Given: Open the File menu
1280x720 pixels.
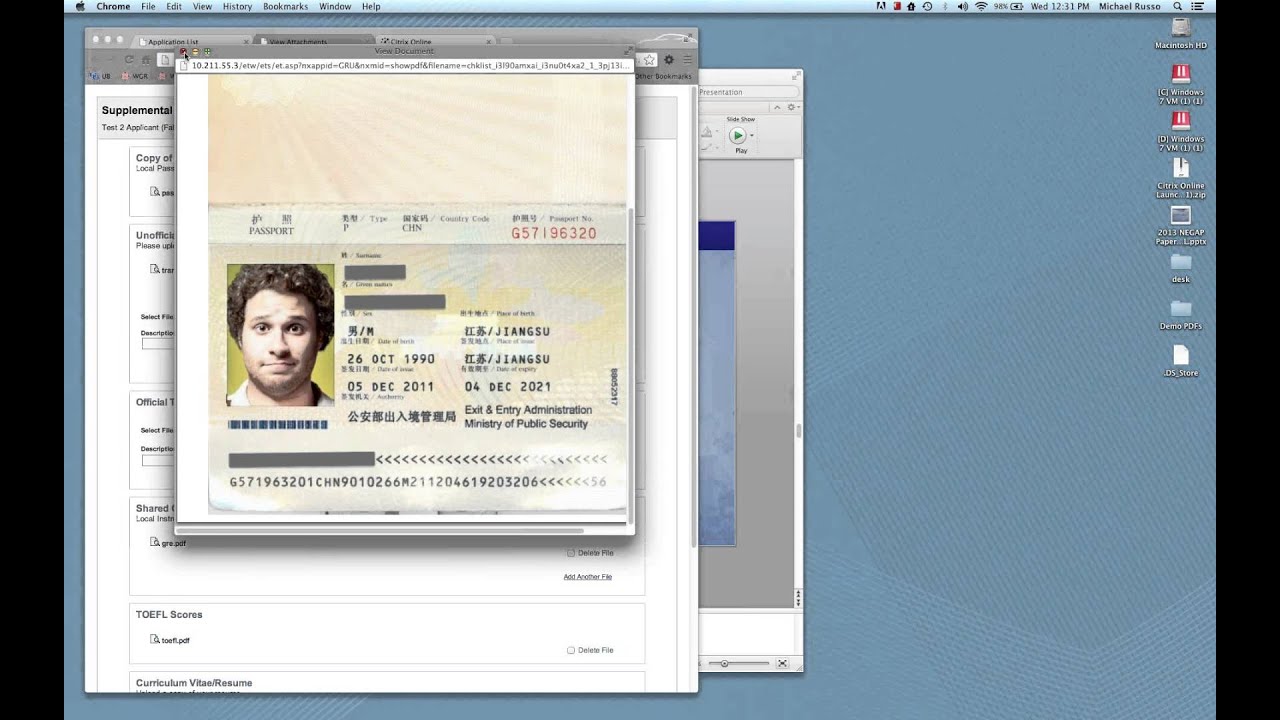Looking at the screenshot, I should (x=148, y=6).
